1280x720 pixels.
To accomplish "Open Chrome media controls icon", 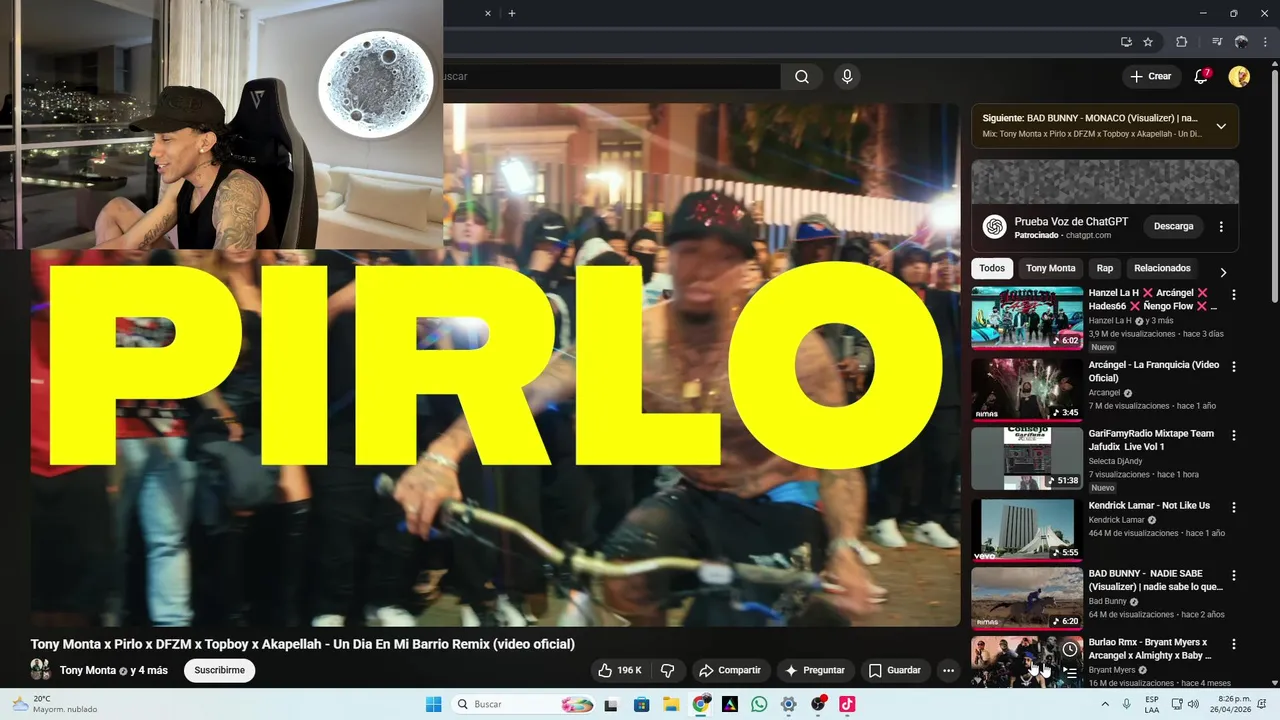I will click(1217, 42).
